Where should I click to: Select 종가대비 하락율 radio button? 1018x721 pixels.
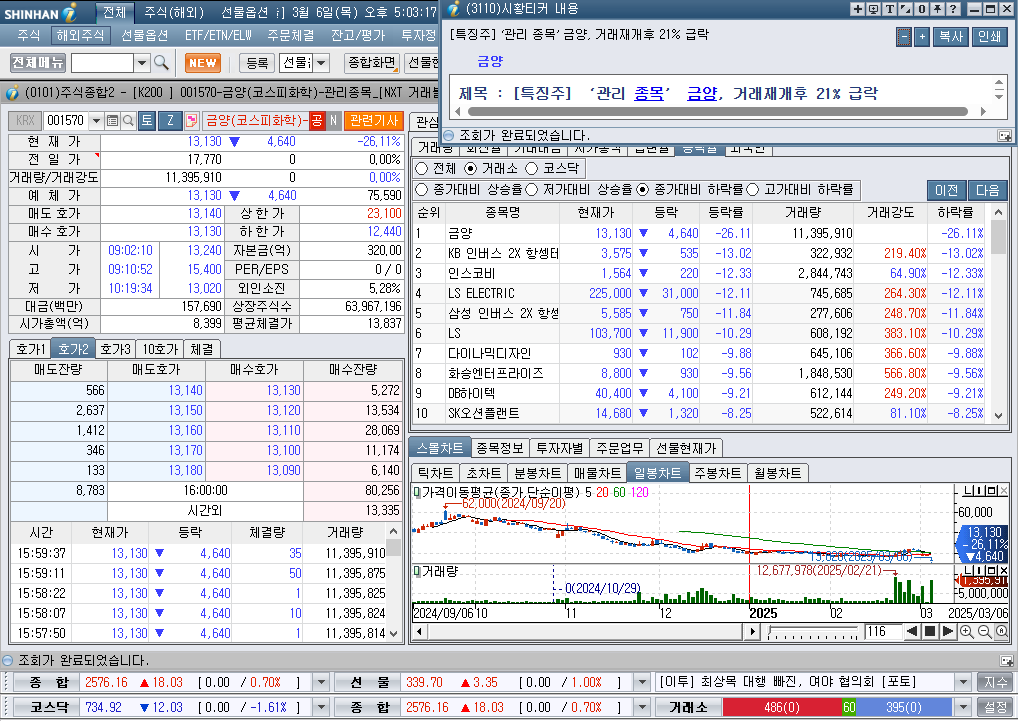pyautogui.click(x=643, y=189)
